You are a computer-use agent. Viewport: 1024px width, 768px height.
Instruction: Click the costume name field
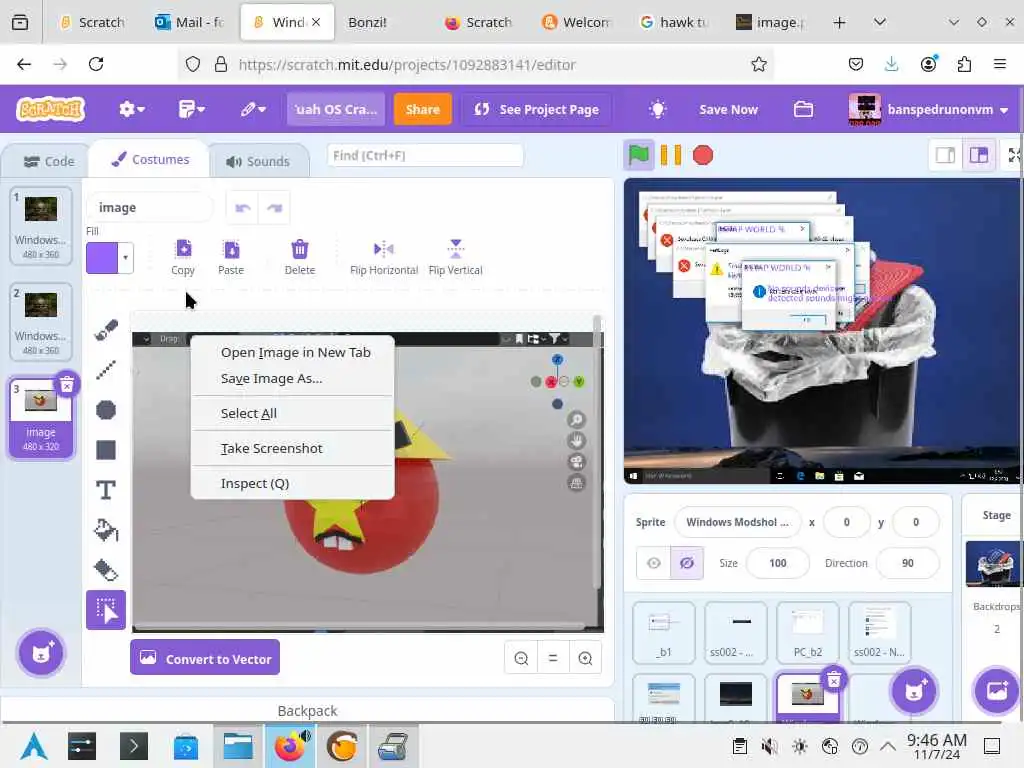pos(150,208)
